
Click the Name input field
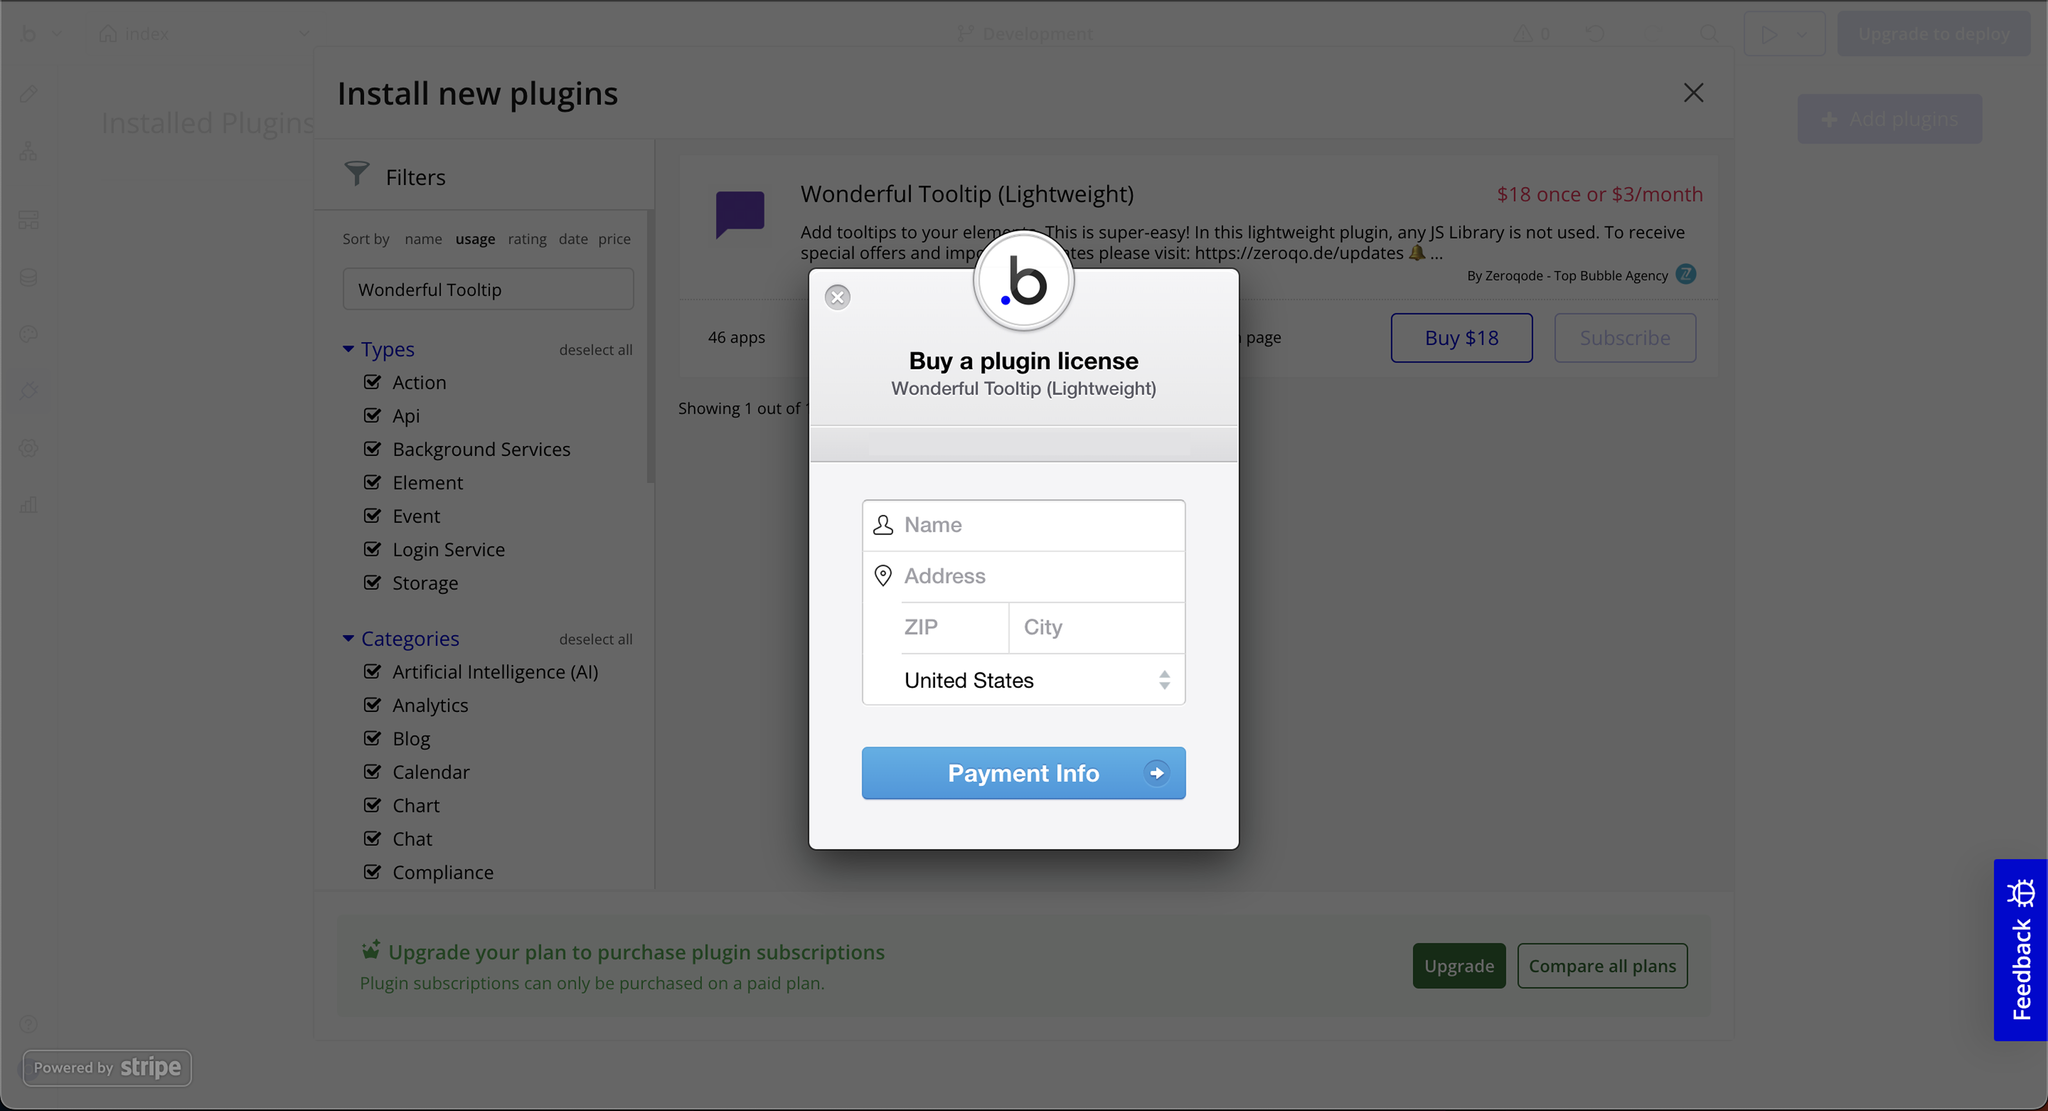tap(1038, 525)
